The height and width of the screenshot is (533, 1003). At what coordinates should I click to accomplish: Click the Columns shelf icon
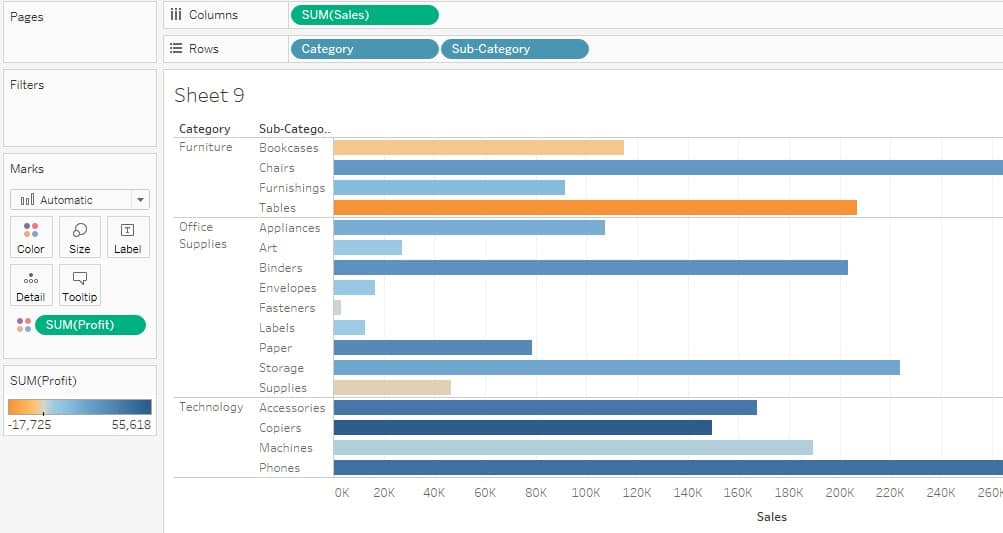176,15
